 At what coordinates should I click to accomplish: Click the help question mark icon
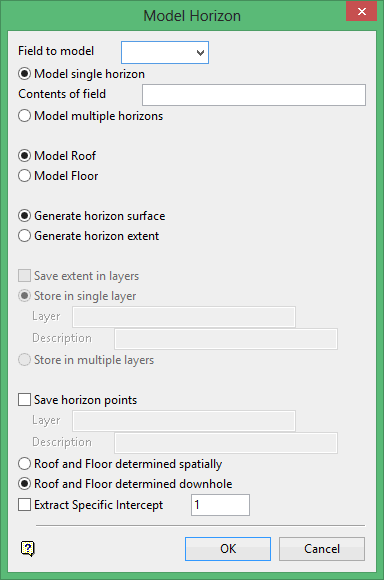click(28, 549)
